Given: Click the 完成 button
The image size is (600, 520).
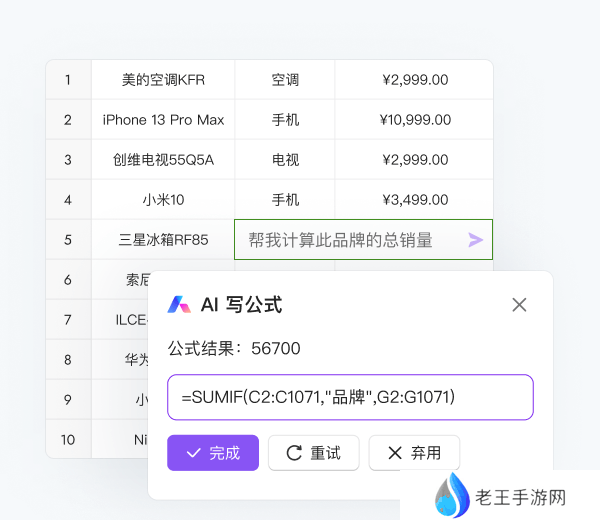Looking at the screenshot, I should (213, 453).
